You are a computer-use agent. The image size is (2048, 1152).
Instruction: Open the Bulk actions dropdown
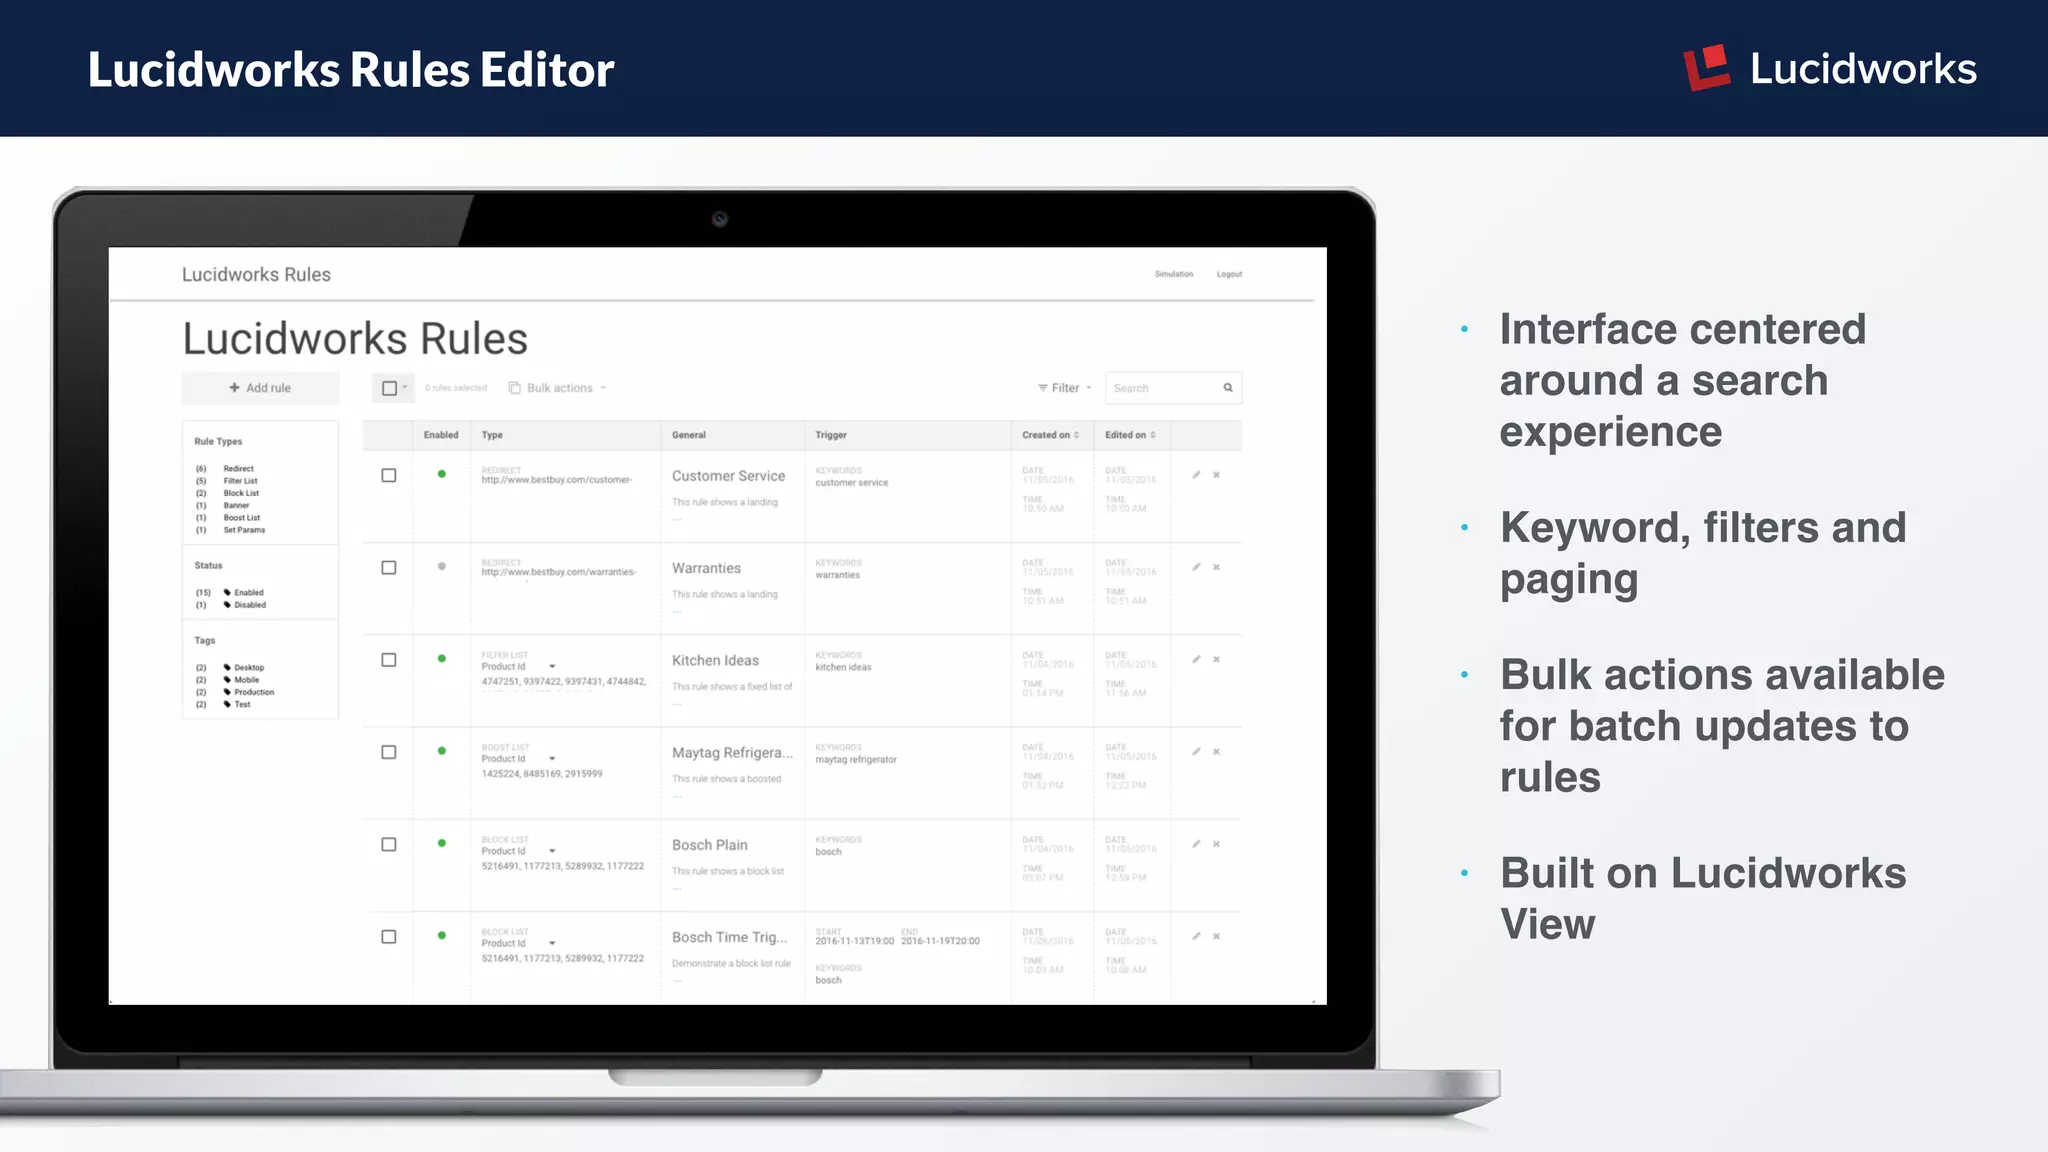coord(558,388)
